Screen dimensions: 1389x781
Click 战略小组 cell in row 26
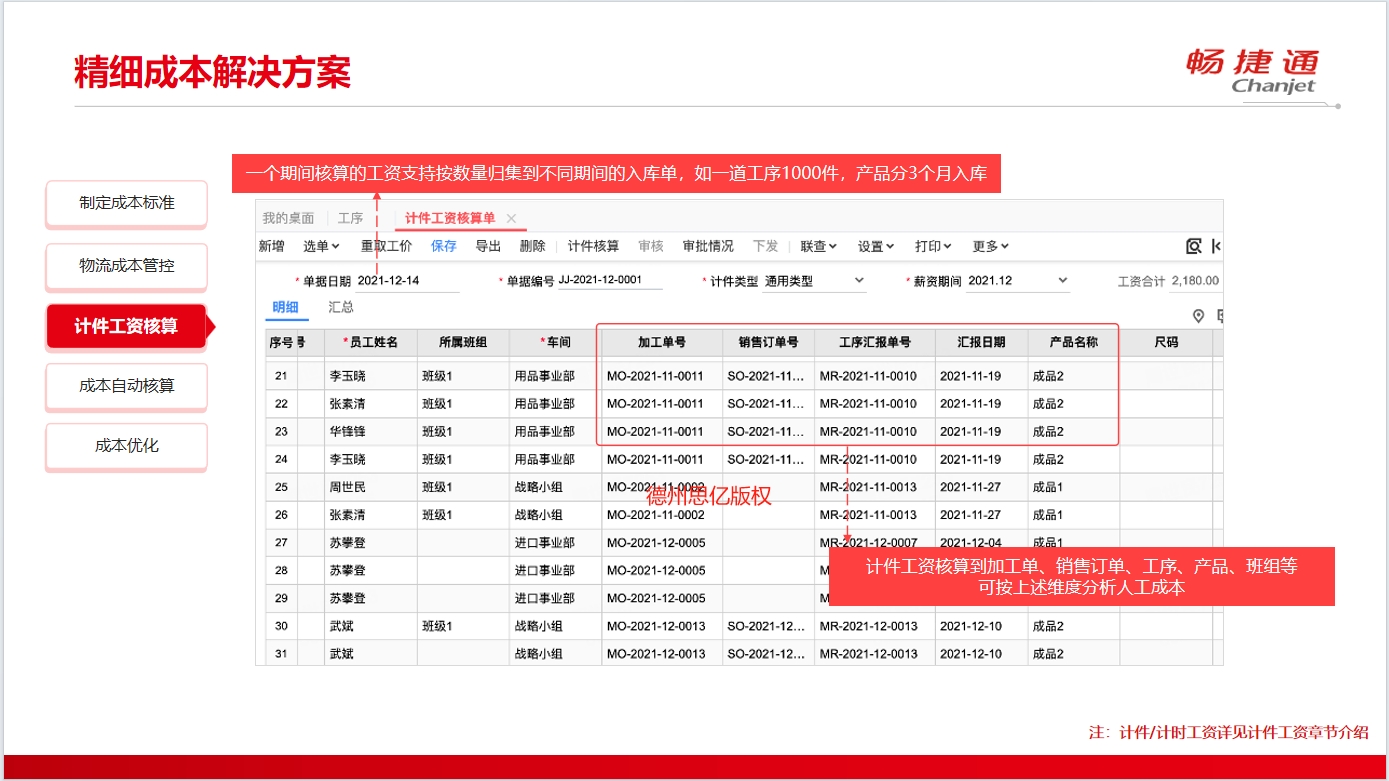coord(539,515)
